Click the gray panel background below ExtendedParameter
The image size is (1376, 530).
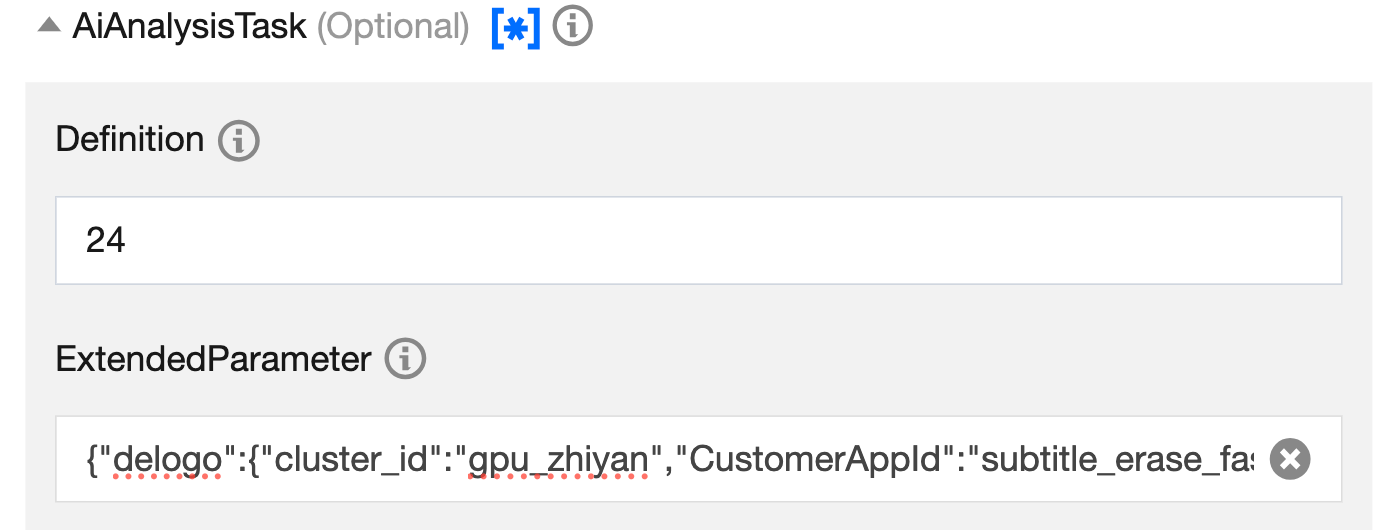(x=698, y=517)
